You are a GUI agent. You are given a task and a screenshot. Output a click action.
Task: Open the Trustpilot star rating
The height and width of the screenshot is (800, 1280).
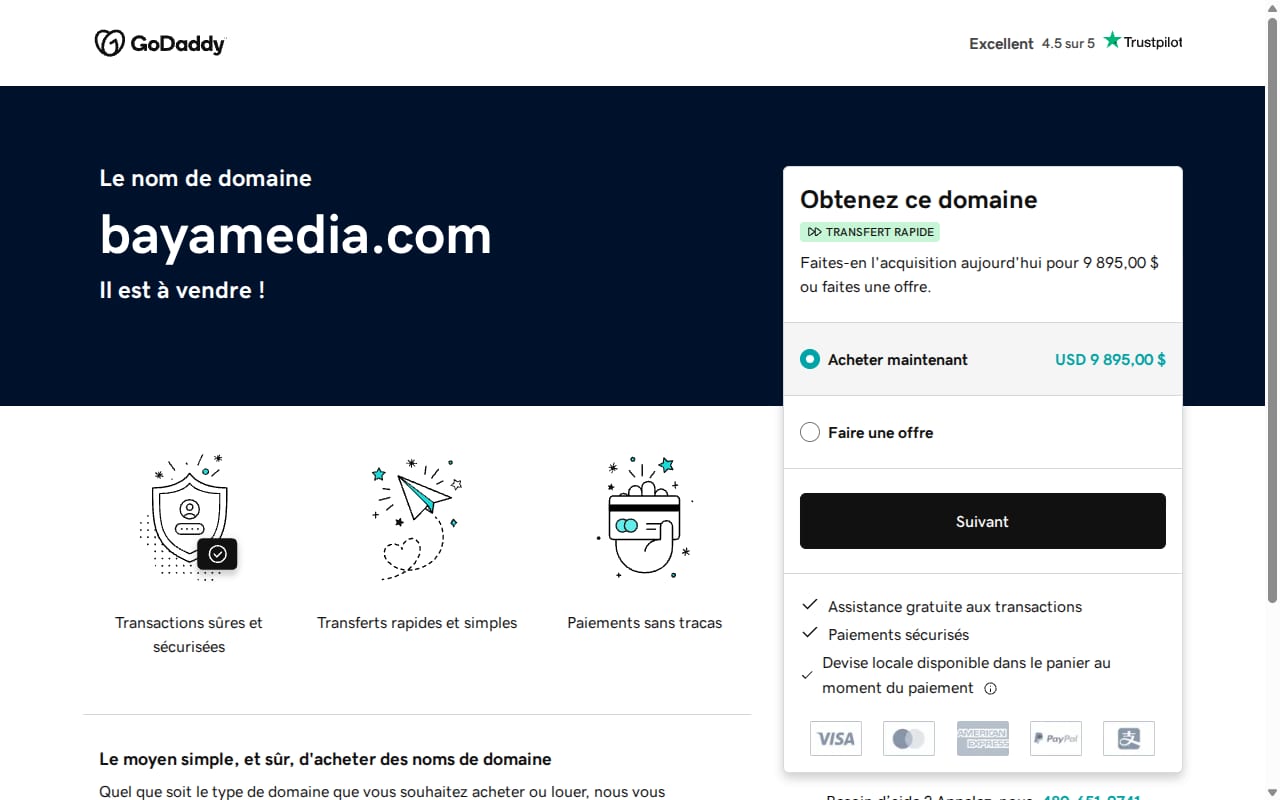[1143, 42]
